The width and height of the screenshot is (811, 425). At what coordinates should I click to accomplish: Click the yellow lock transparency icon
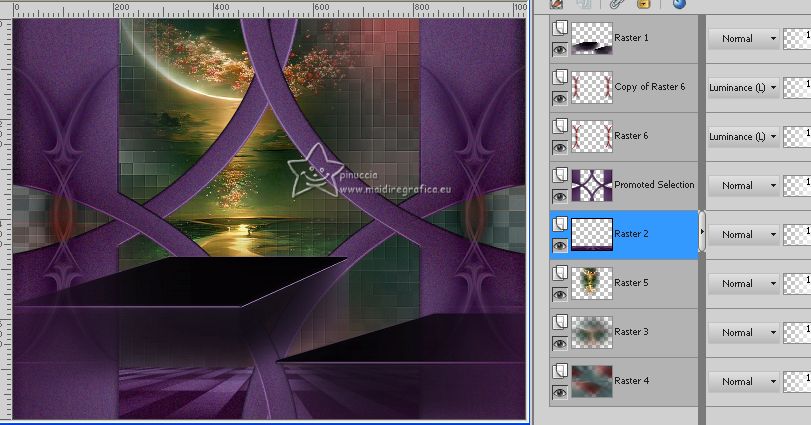click(x=643, y=4)
